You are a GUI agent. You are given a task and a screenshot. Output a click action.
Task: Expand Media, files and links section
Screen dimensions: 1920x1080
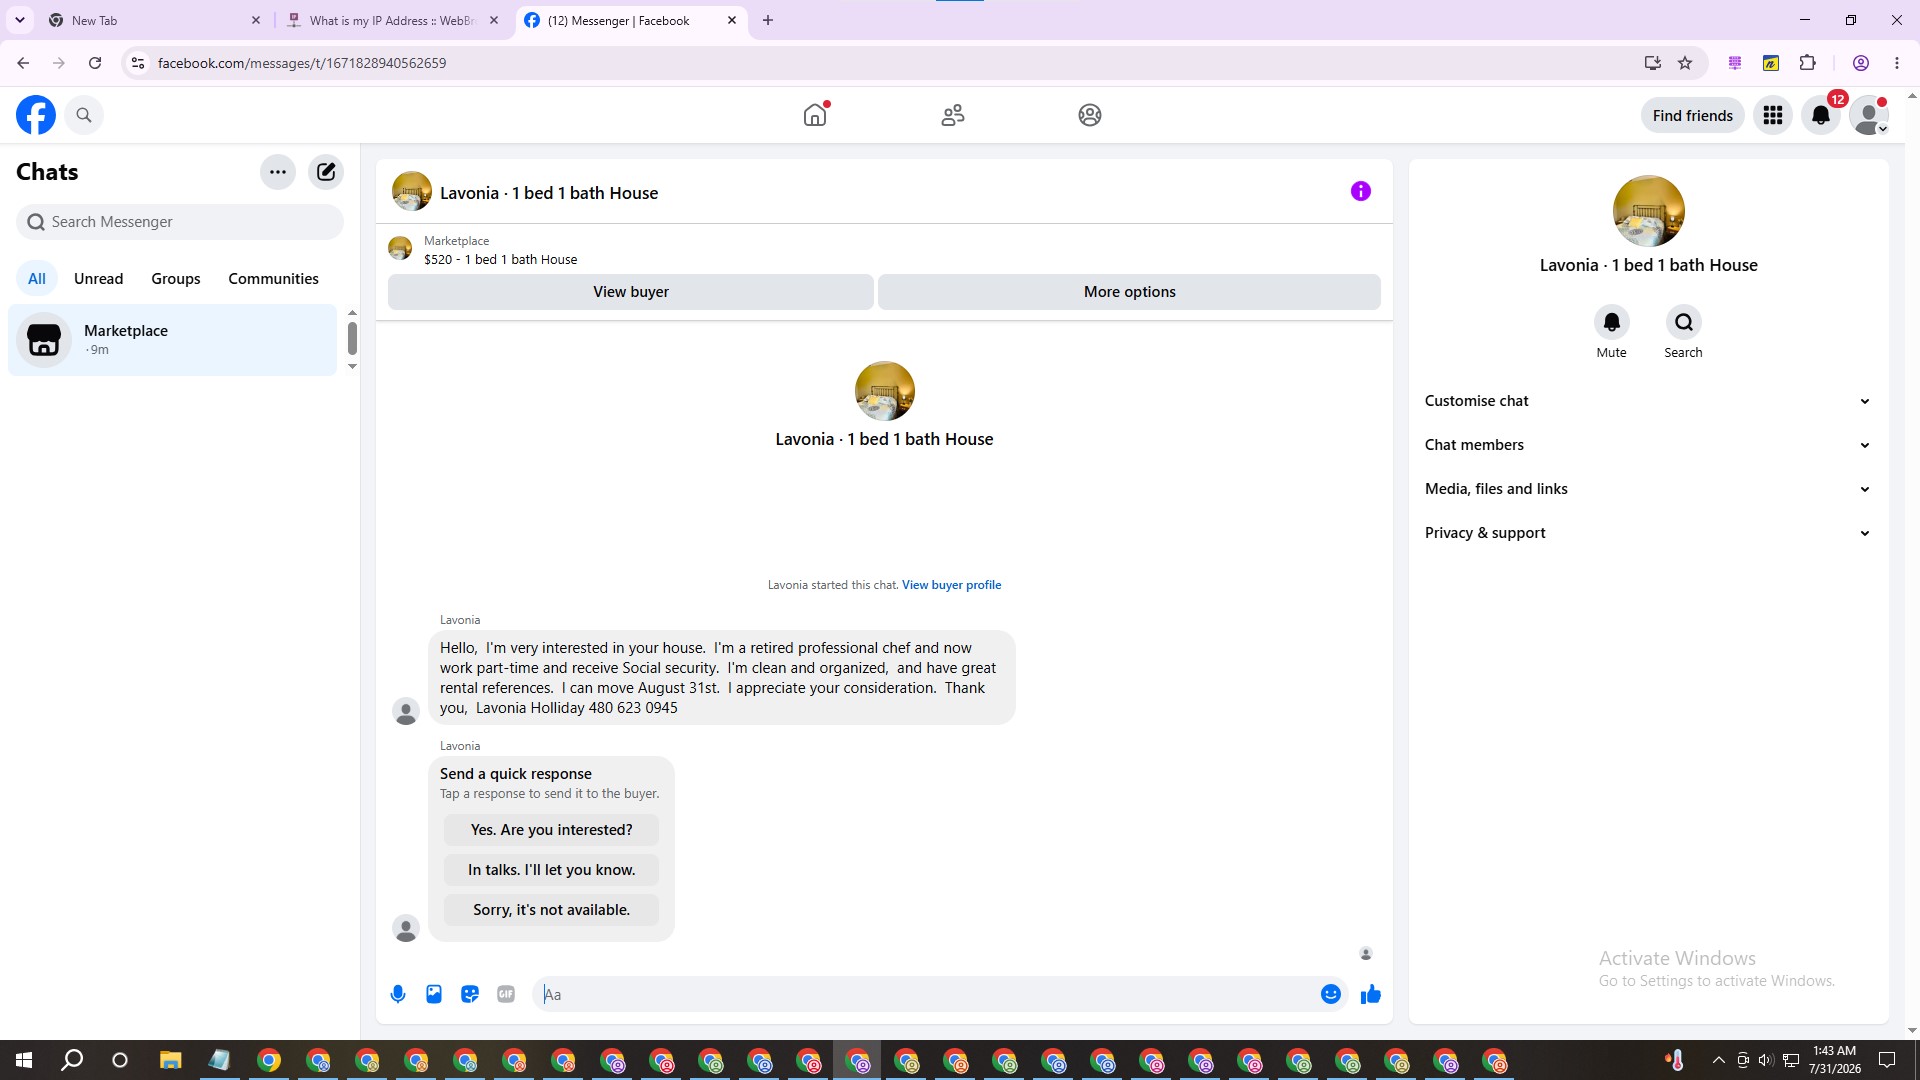[x=1648, y=489]
